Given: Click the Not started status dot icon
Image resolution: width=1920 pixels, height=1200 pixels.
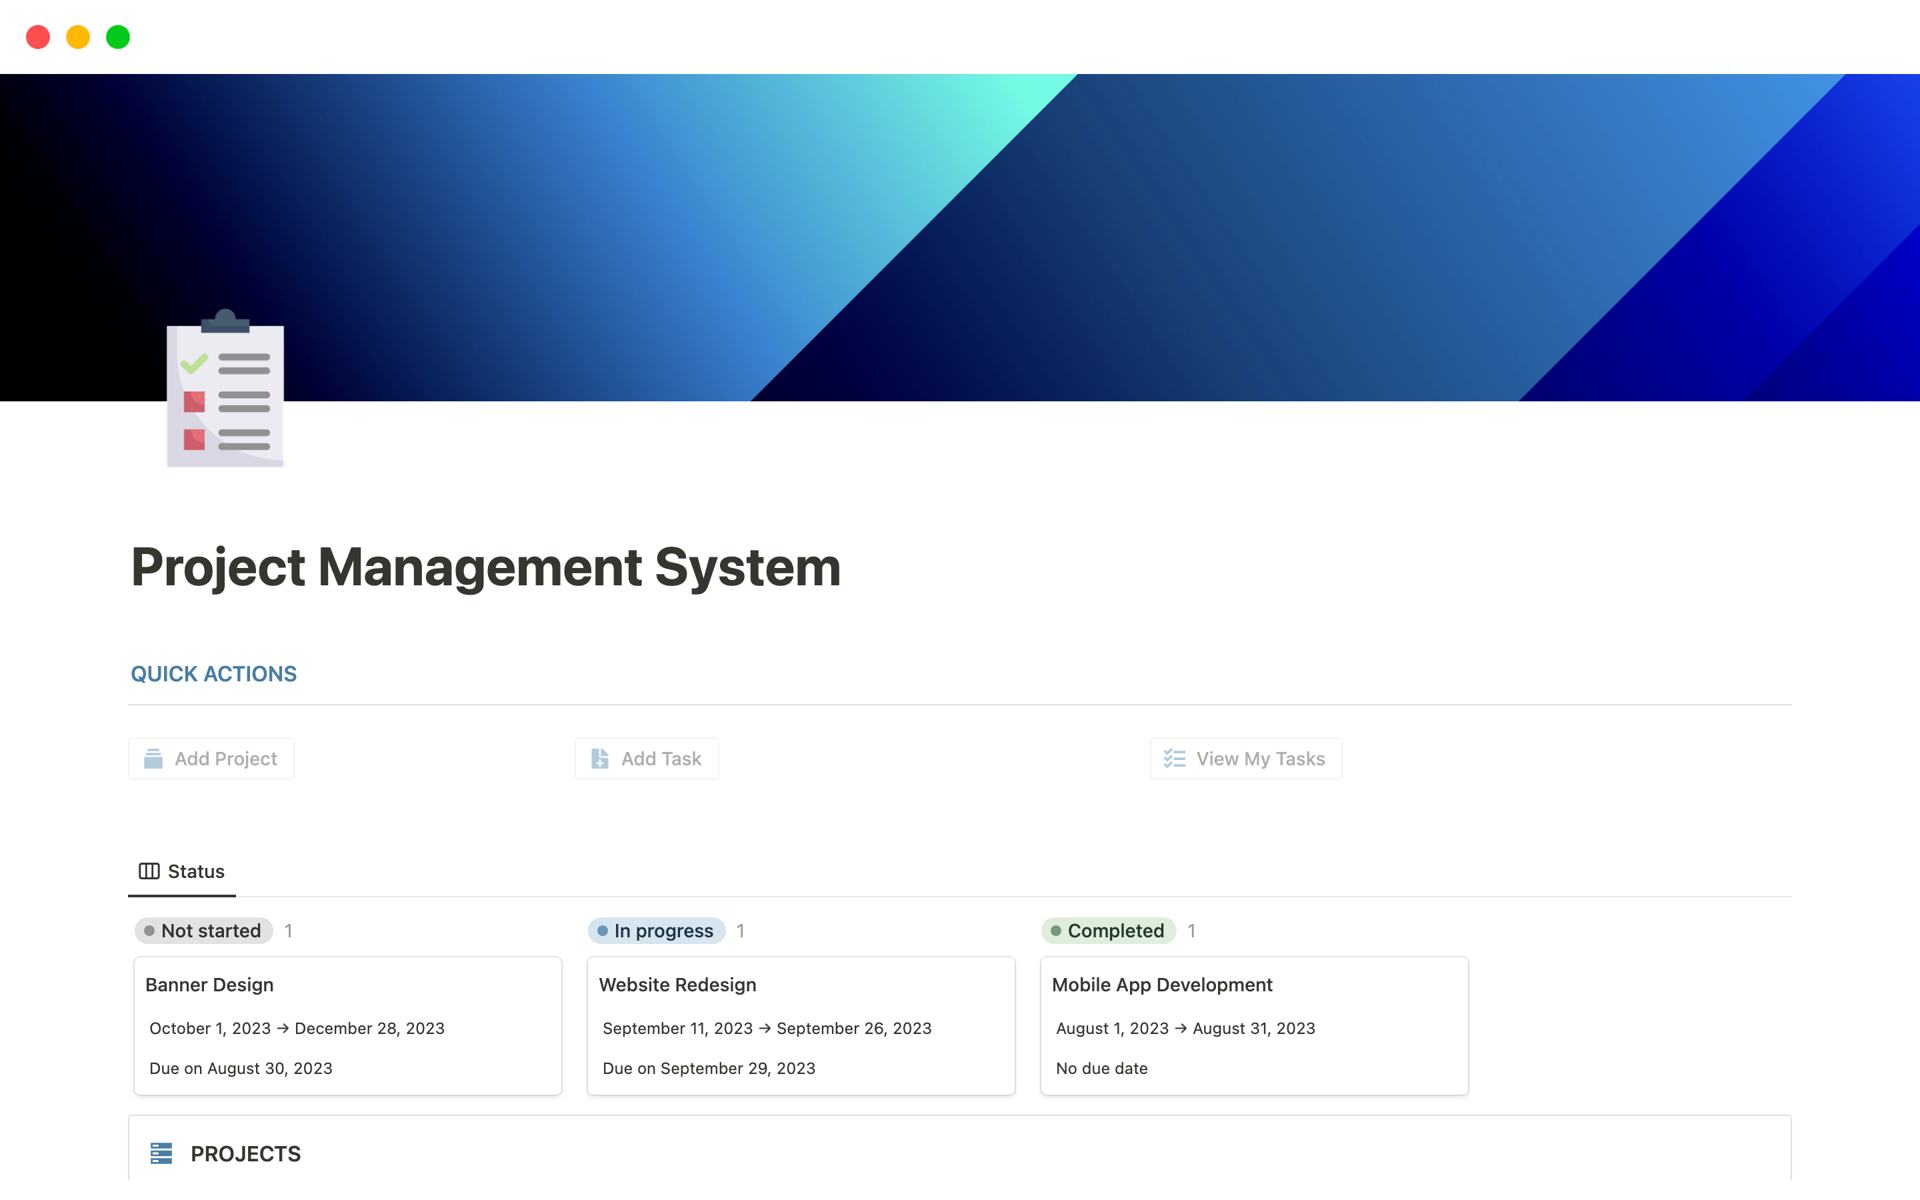Looking at the screenshot, I should (x=148, y=929).
